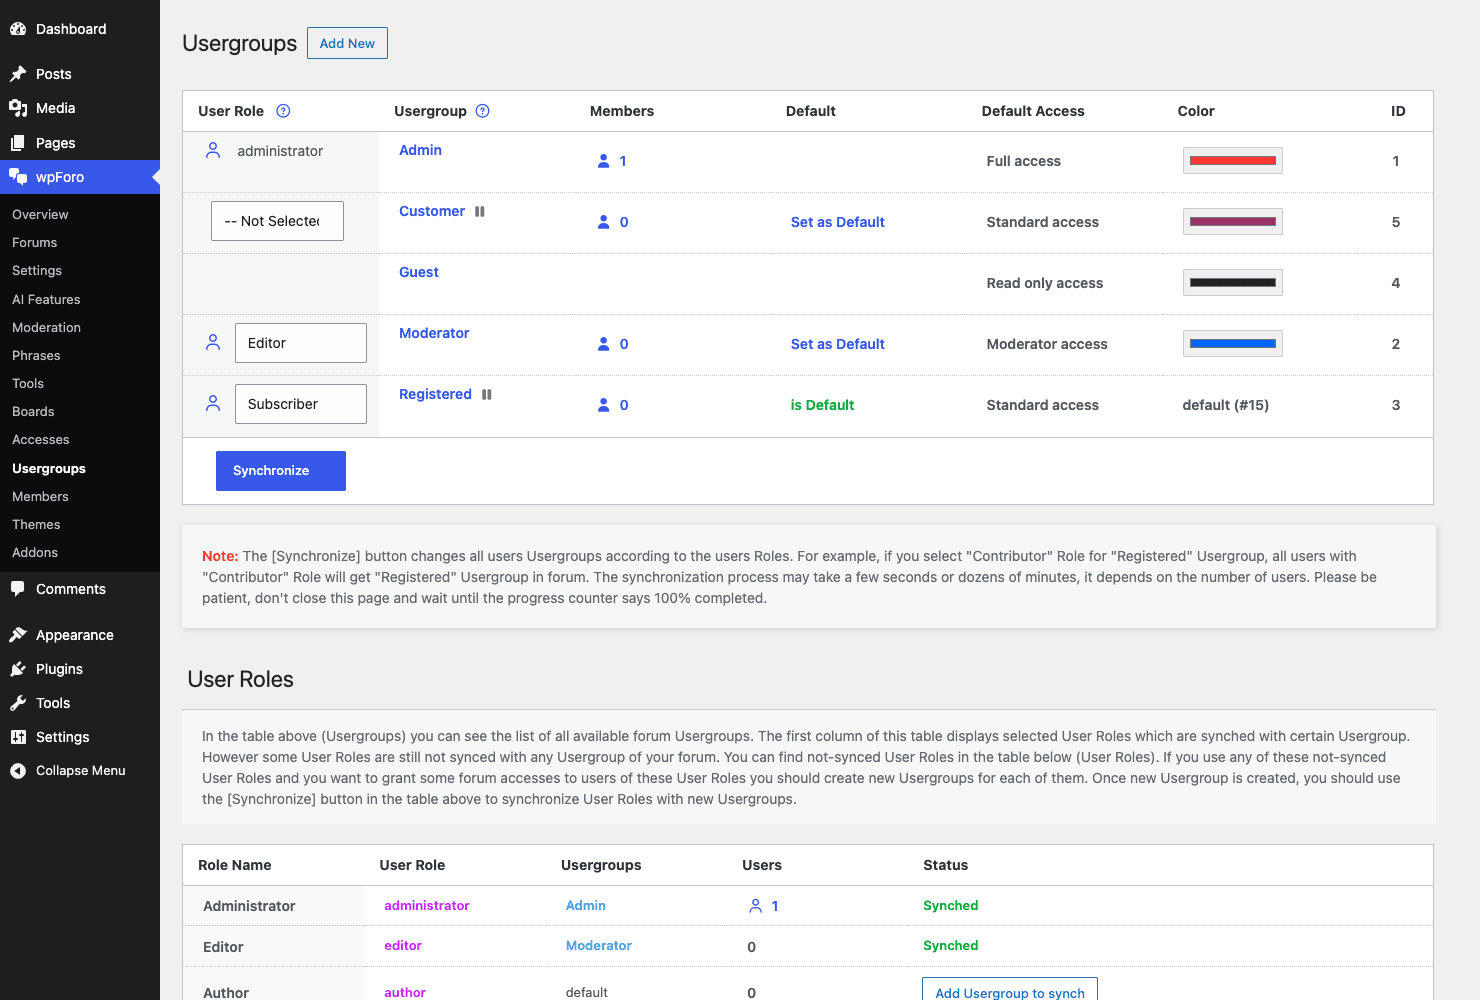
Task: Click the Posts pushpin icon
Action: (x=18, y=74)
